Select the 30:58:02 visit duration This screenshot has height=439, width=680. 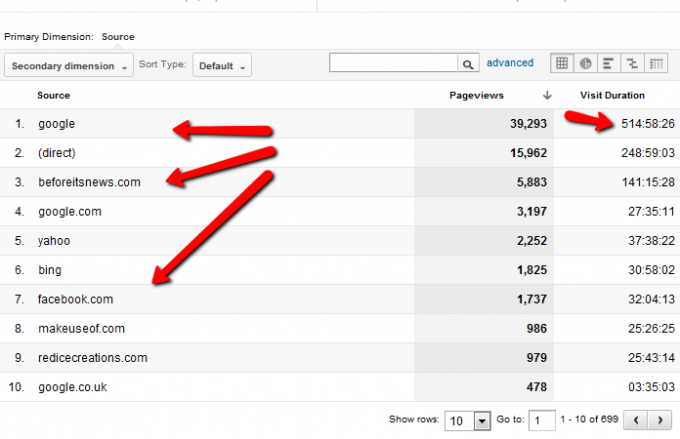(651, 270)
